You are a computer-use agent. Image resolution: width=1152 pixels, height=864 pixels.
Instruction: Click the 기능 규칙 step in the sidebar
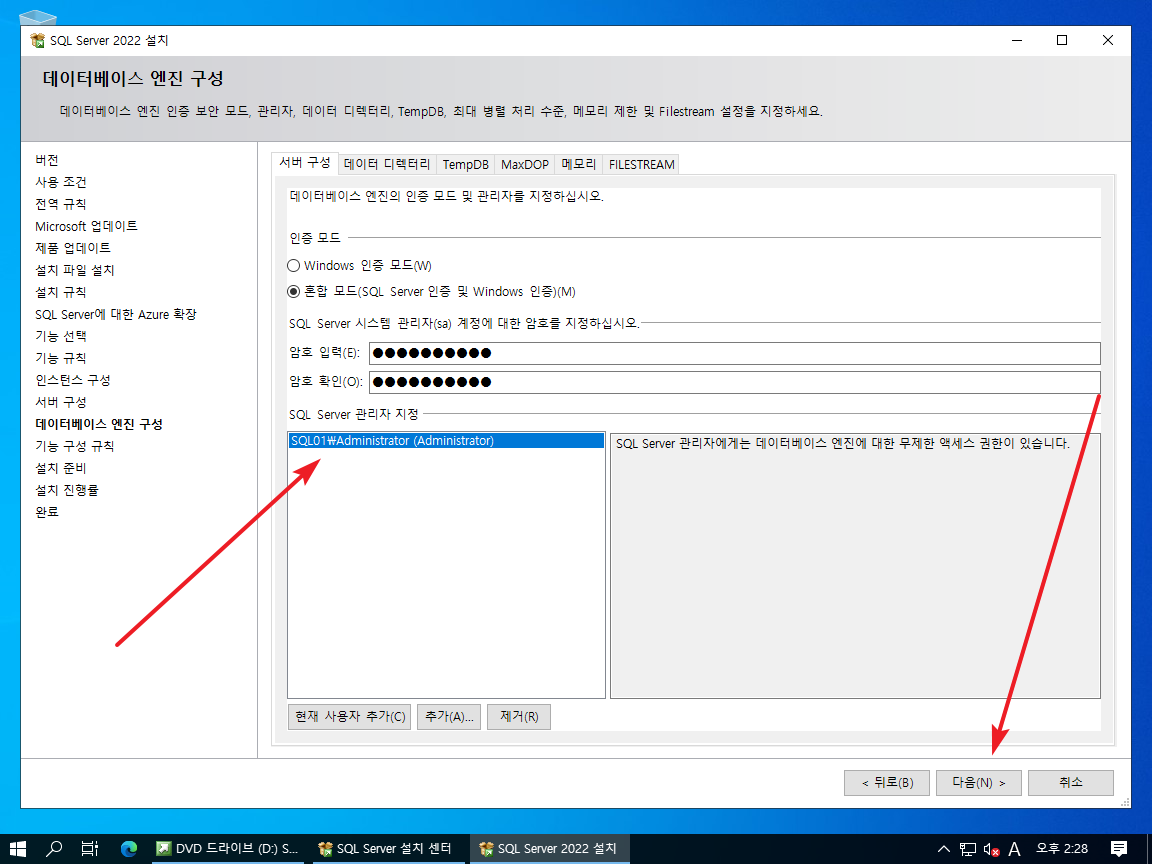coord(61,359)
